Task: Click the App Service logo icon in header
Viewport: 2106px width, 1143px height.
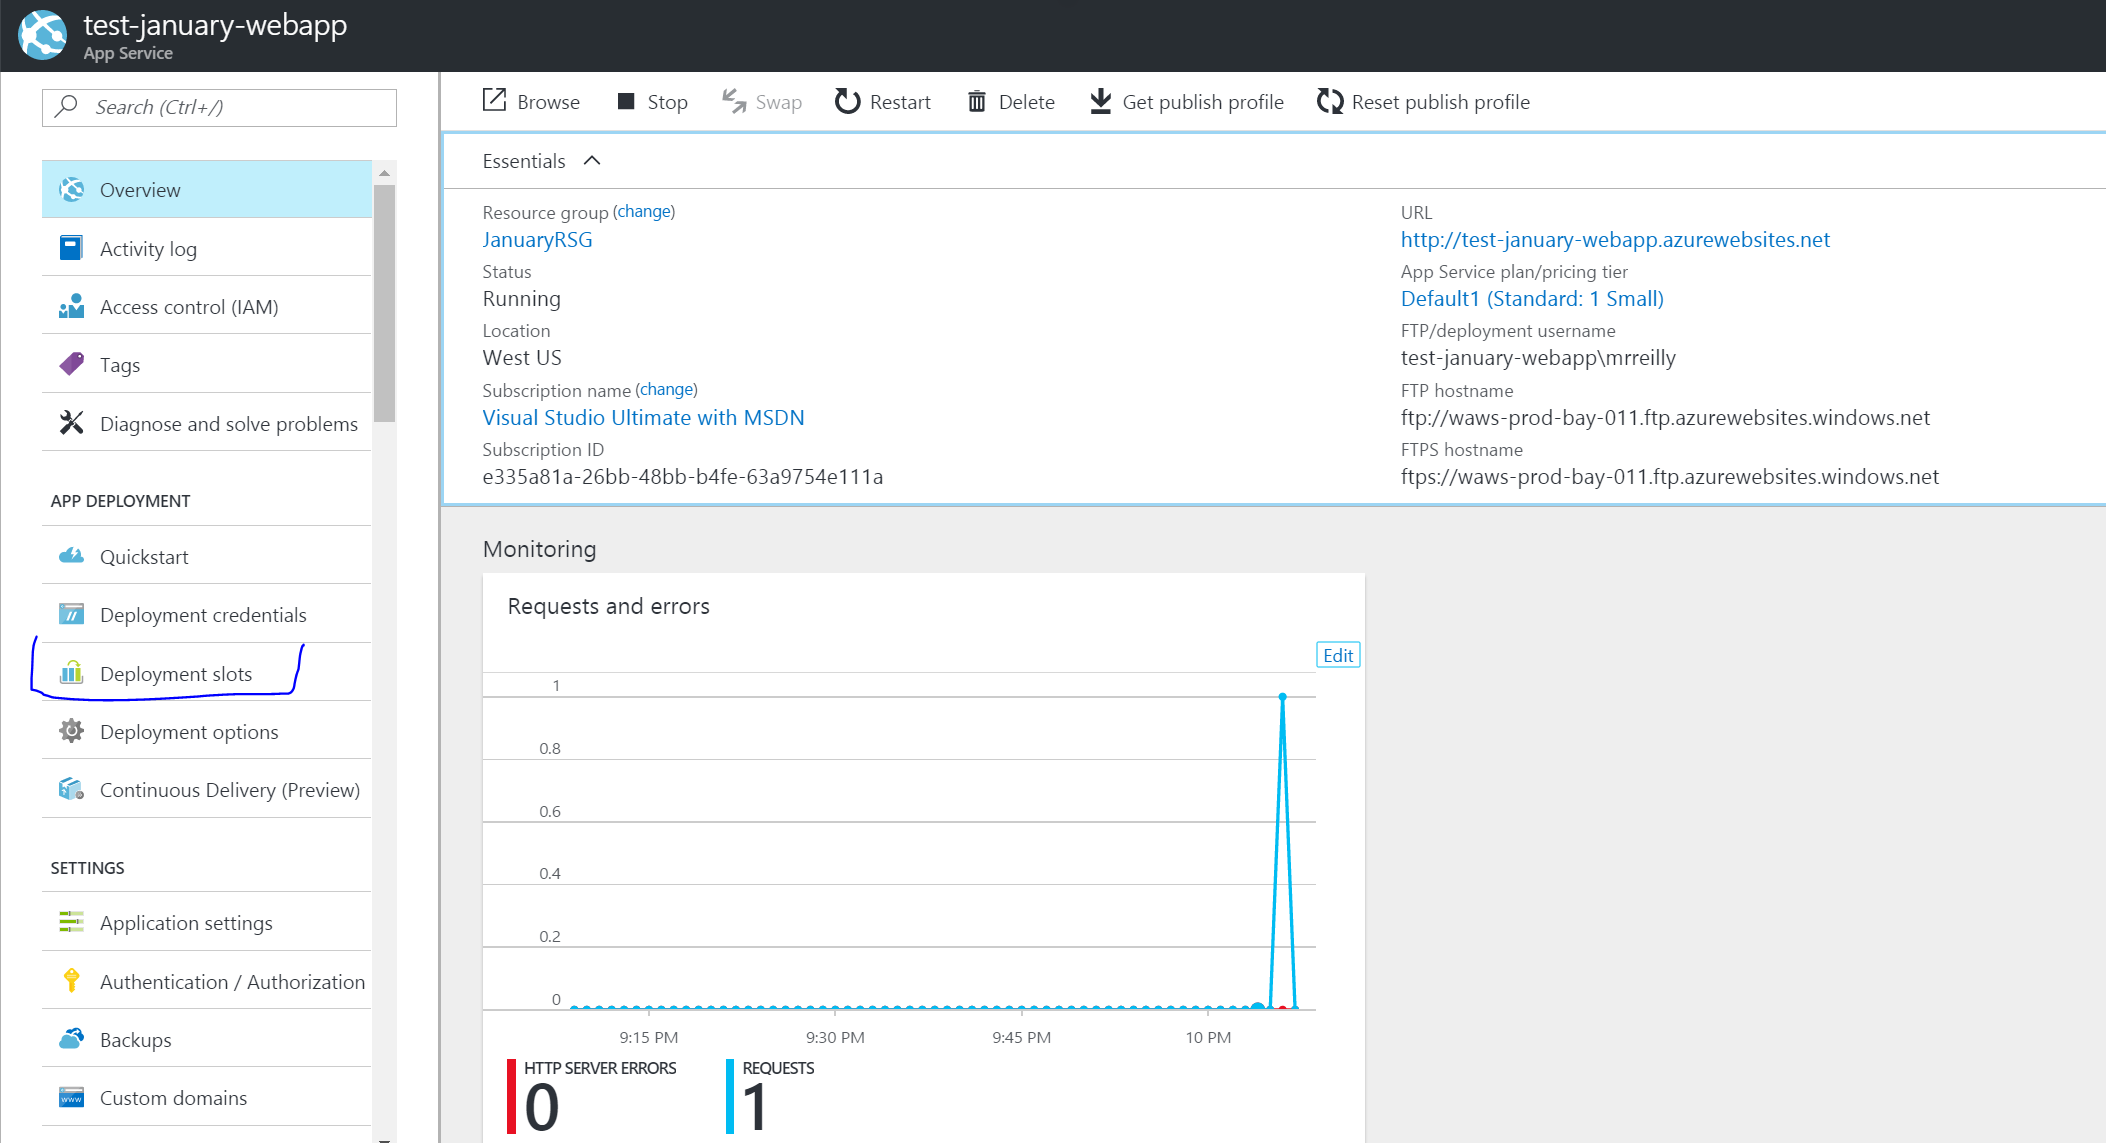Action: (42, 35)
